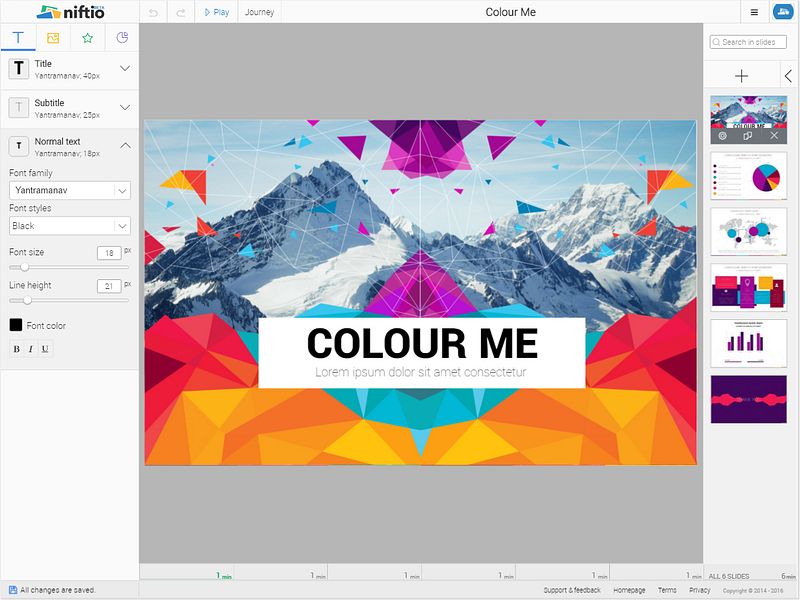Open the Homepage link
The width and height of the screenshot is (800, 600).
tap(629, 590)
